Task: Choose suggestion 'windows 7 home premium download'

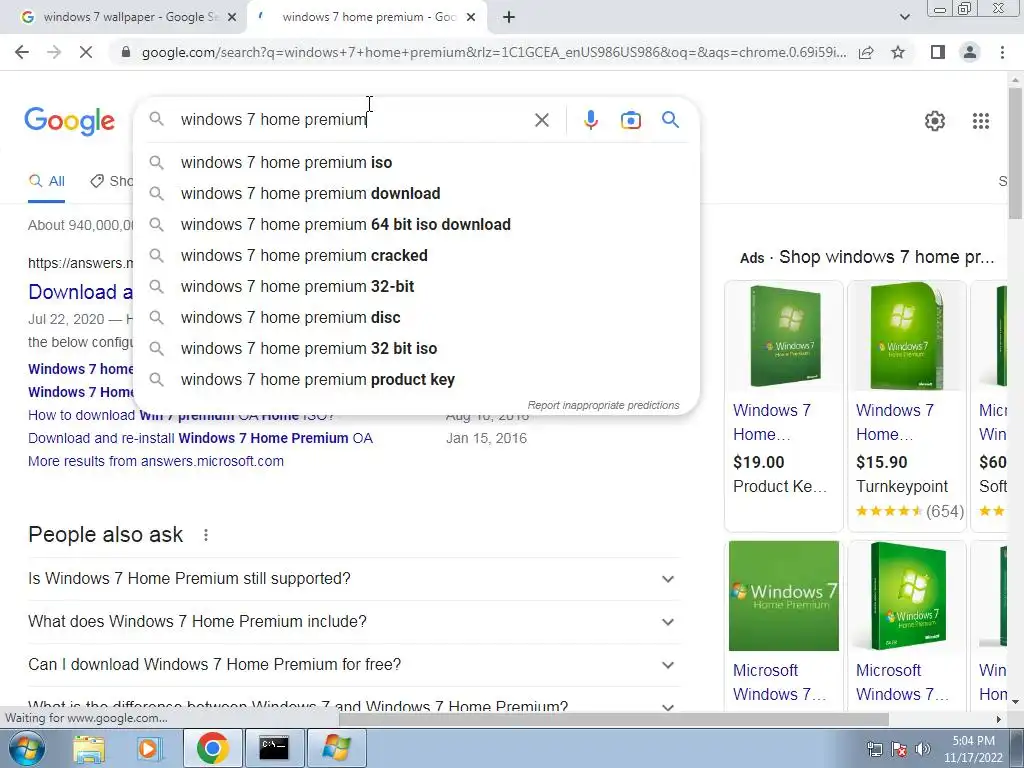Action: (416, 194)
